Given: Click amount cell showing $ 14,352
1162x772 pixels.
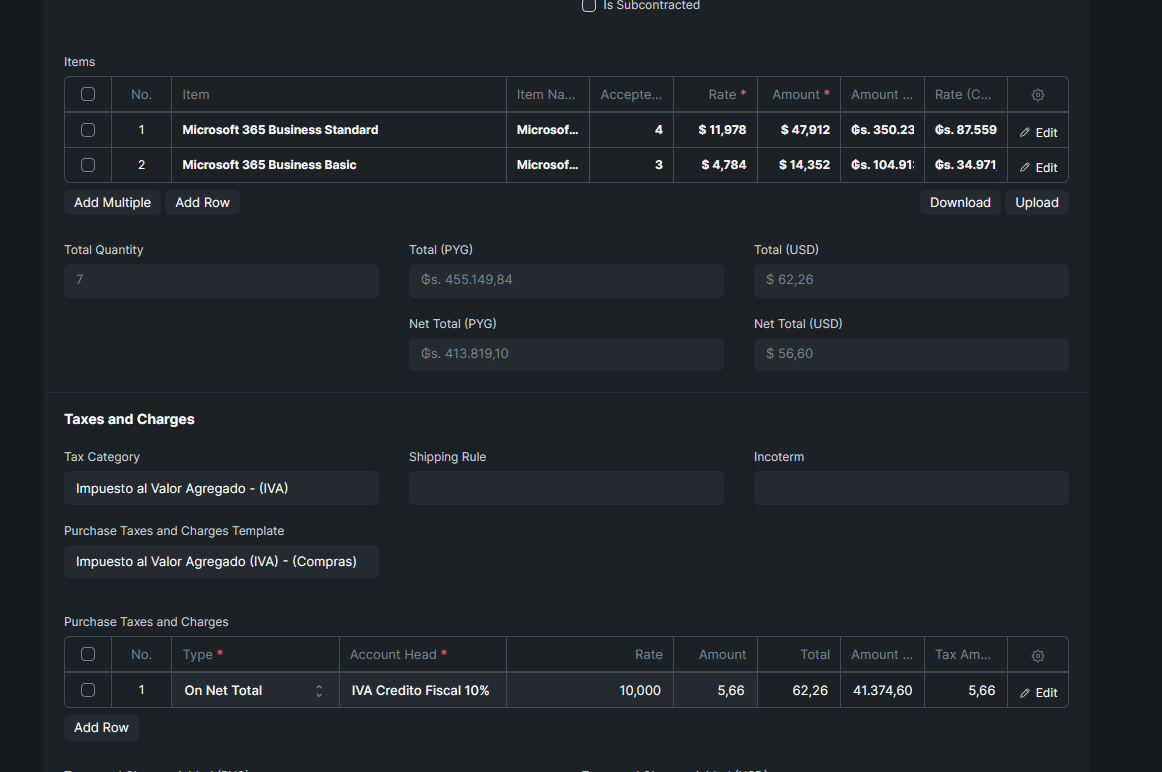Looking at the screenshot, I should click(799, 164).
